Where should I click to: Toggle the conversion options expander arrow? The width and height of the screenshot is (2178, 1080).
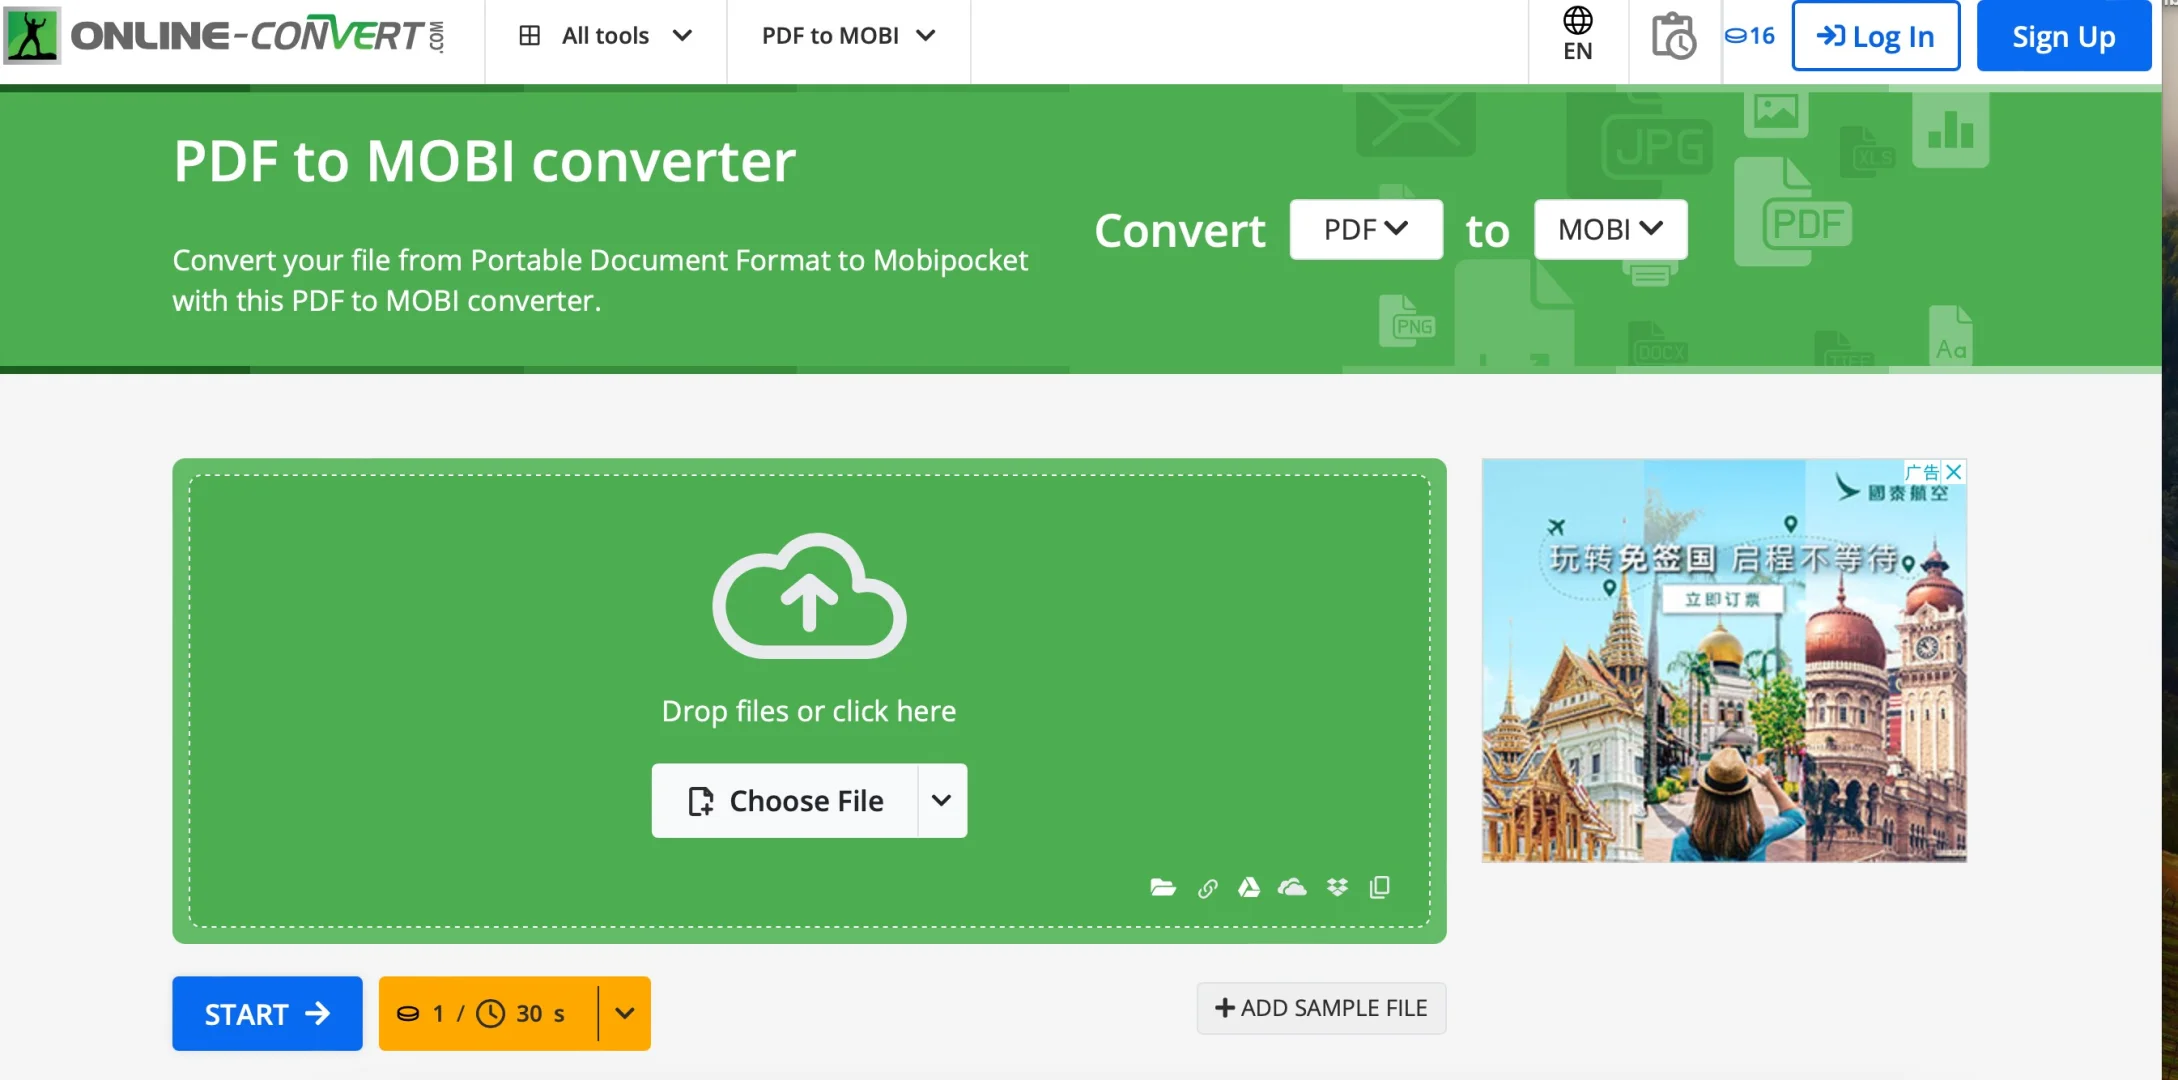pos(624,1012)
